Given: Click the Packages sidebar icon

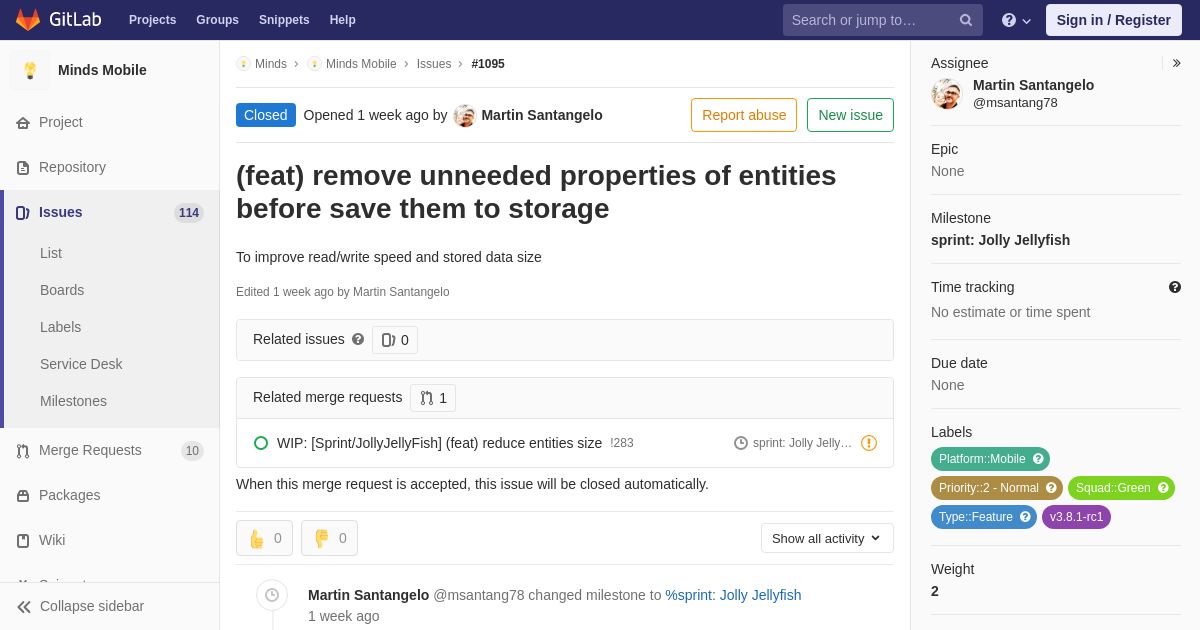Looking at the screenshot, I should pos(23,496).
